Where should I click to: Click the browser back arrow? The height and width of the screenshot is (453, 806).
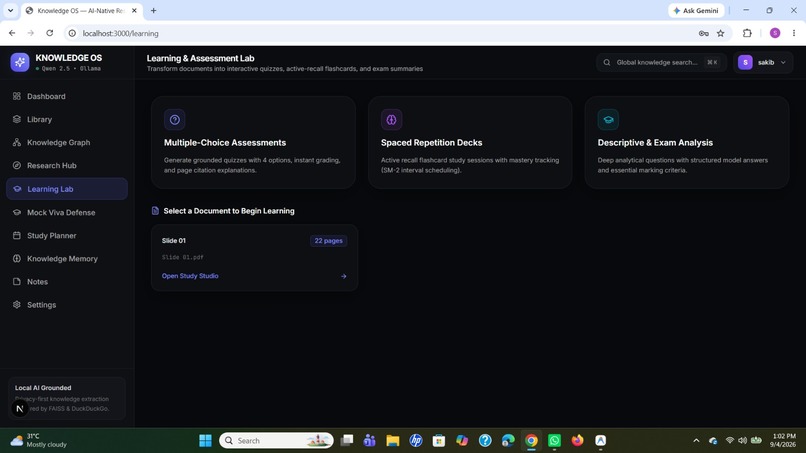(12, 33)
